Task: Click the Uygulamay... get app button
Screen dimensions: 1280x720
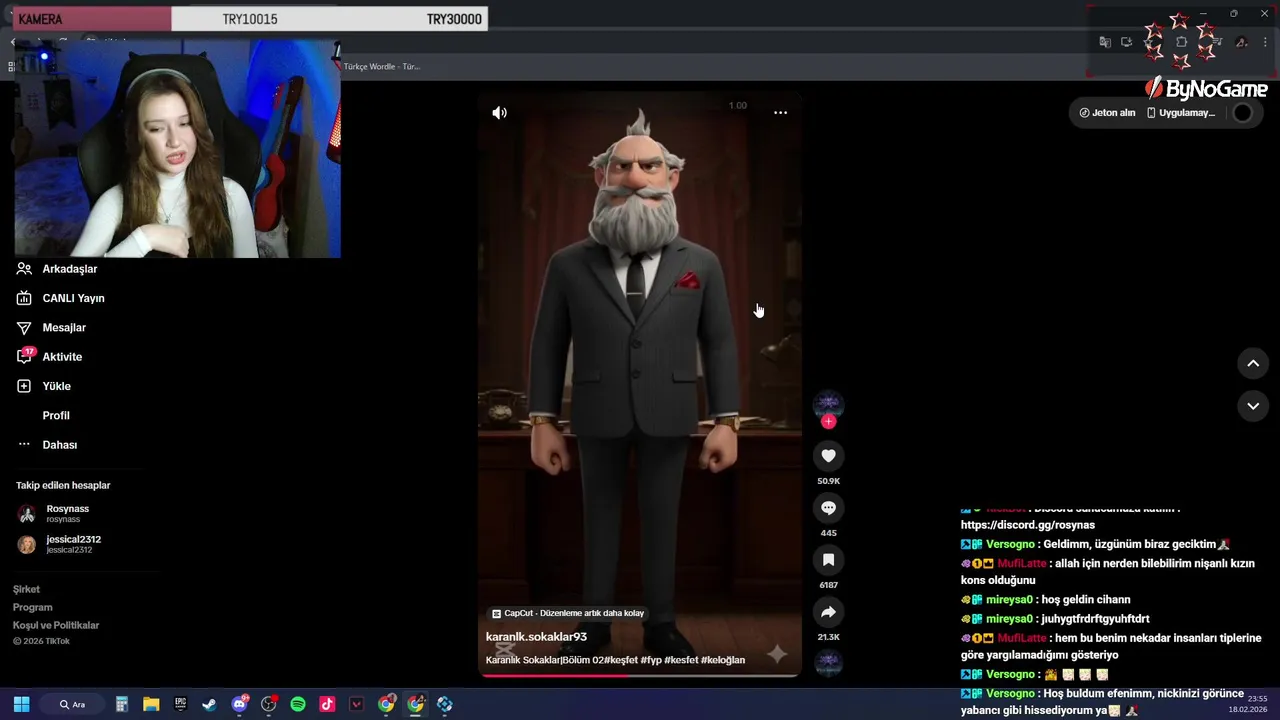Action: tap(1180, 113)
